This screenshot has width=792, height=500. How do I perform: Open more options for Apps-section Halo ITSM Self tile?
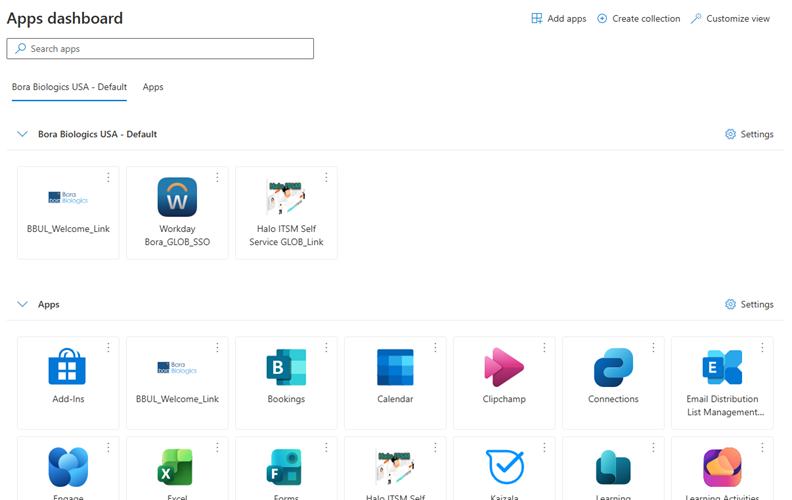435,447
